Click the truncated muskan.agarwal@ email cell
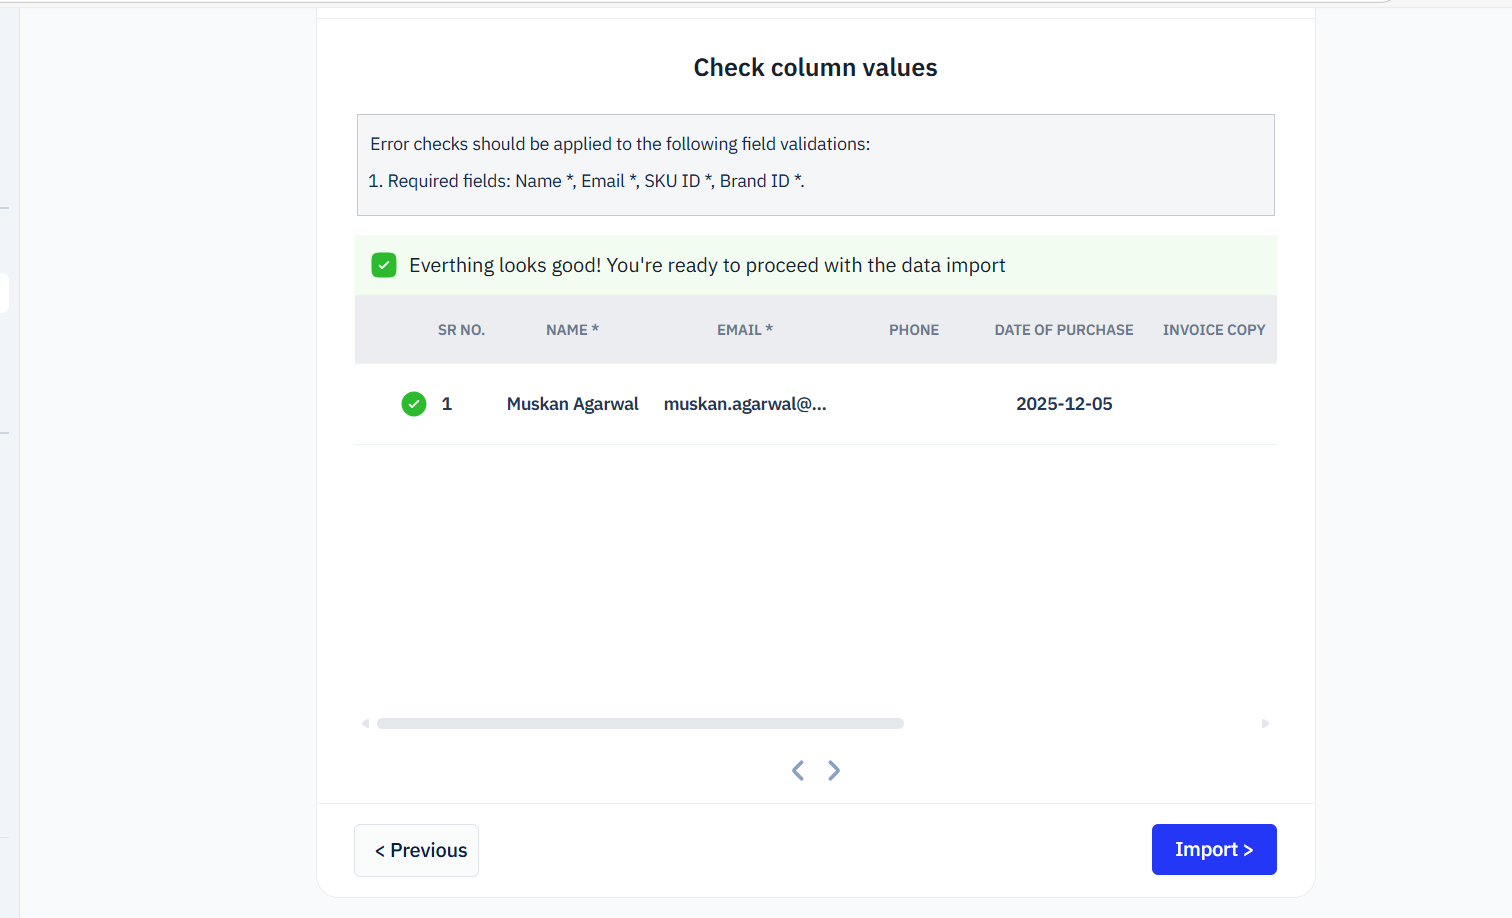 click(744, 404)
